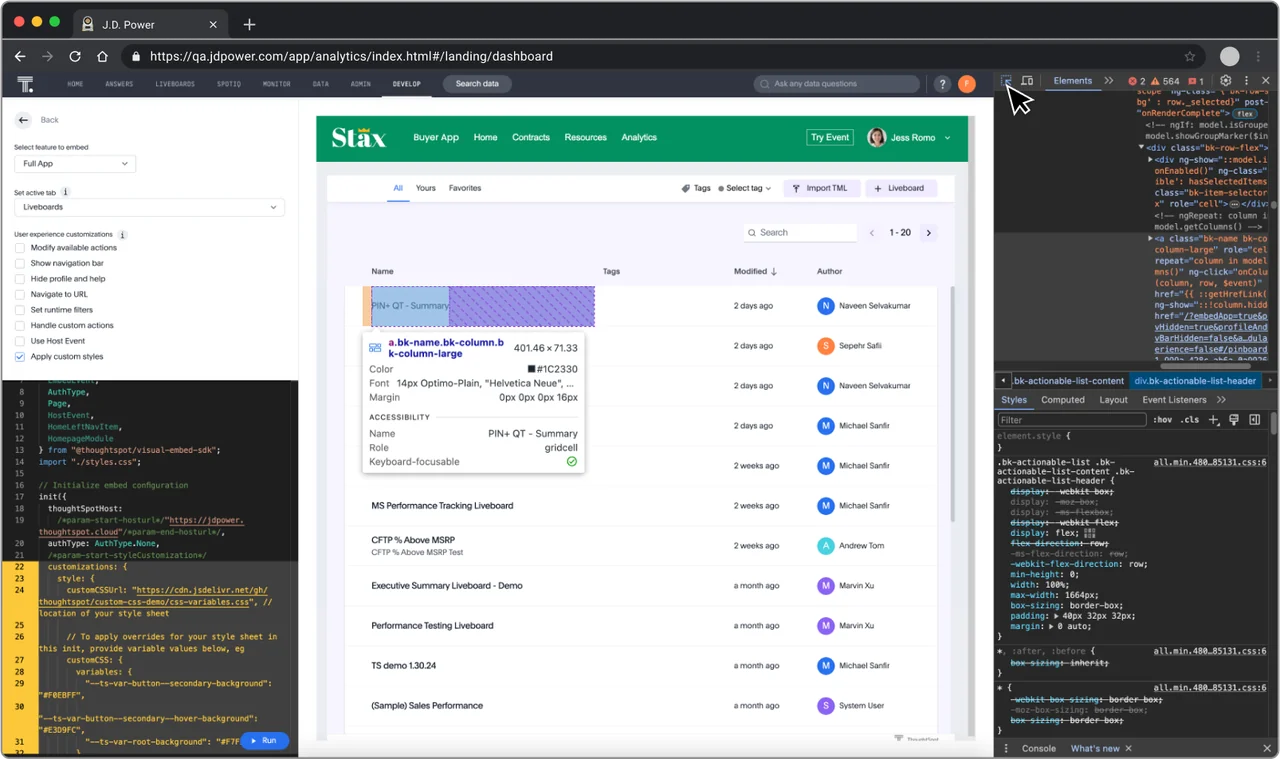Click info icon next to User experience customizations
This screenshot has width=1280, height=759.
pyautogui.click(x=123, y=235)
